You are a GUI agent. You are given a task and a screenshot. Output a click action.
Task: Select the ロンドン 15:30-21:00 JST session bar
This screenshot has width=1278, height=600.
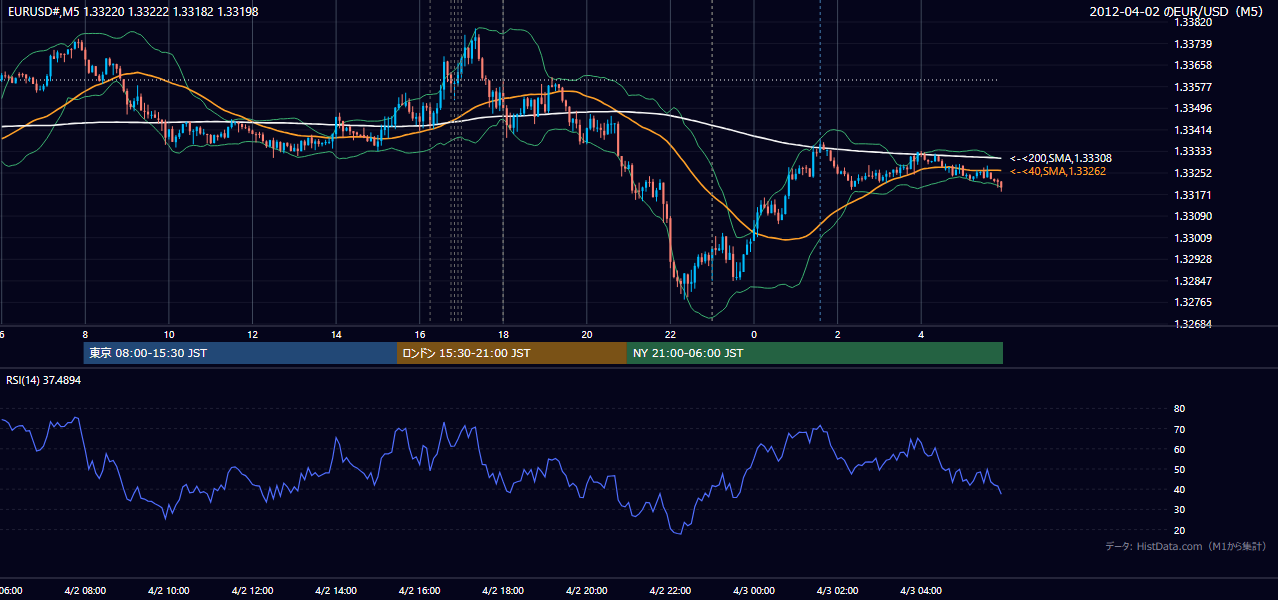tap(512, 353)
